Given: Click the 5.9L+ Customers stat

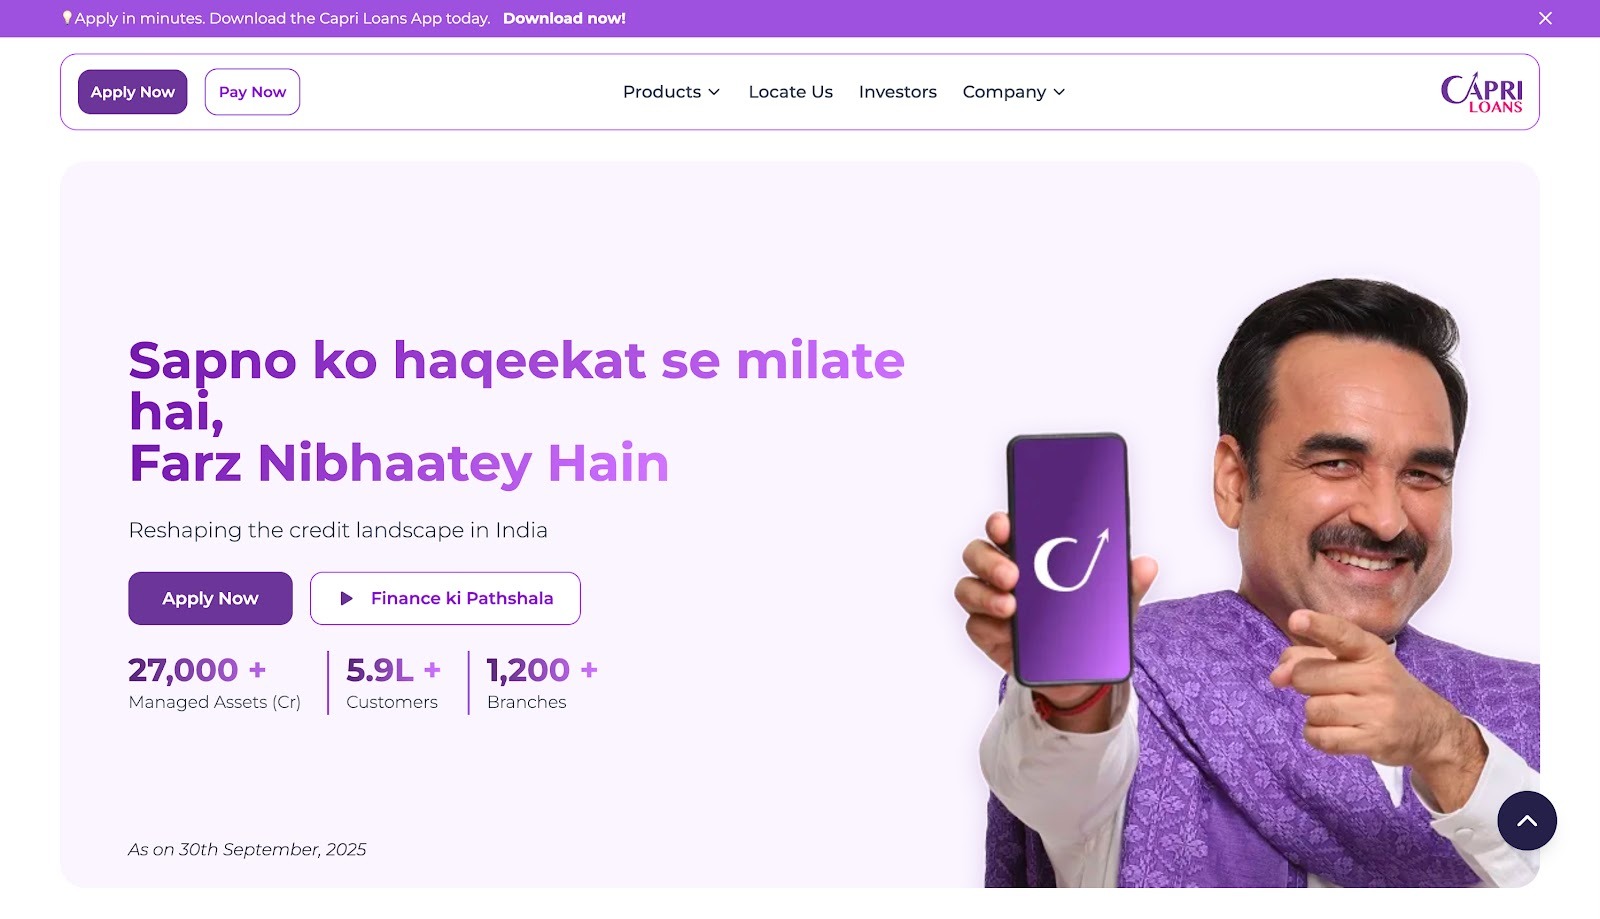Looking at the screenshot, I should pyautogui.click(x=393, y=683).
